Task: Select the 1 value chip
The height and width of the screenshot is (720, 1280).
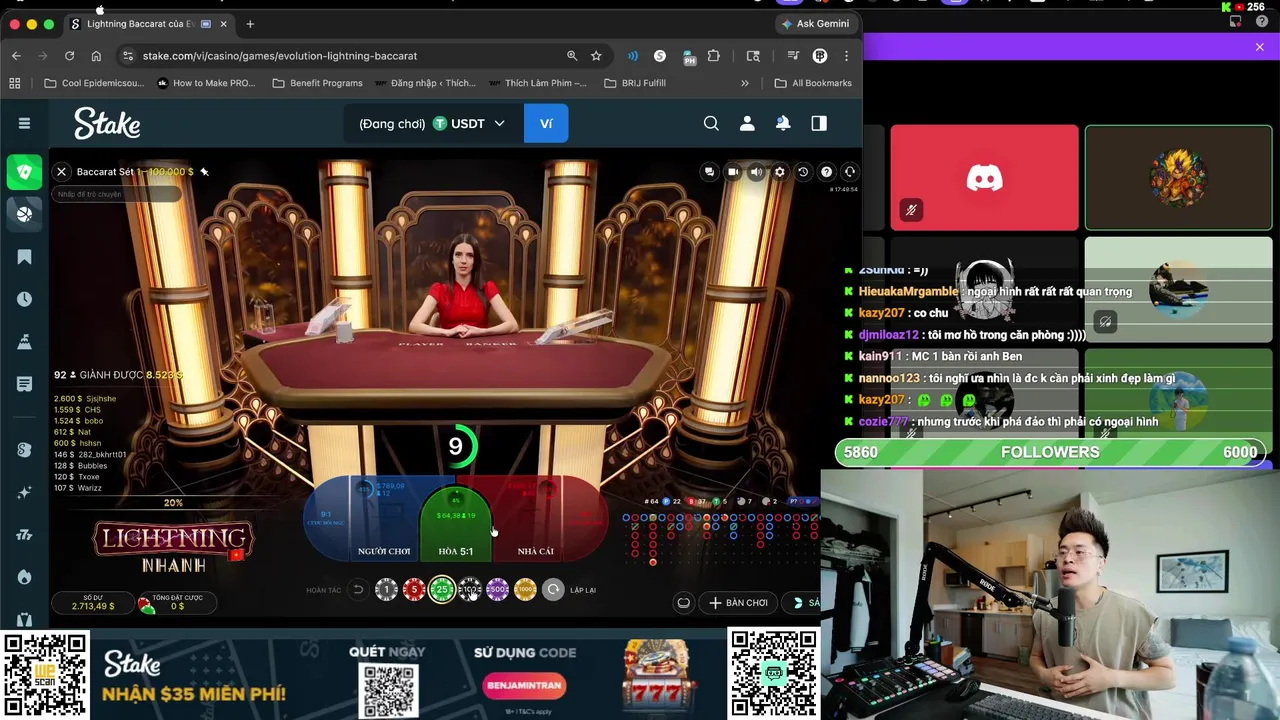Action: click(386, 590)
